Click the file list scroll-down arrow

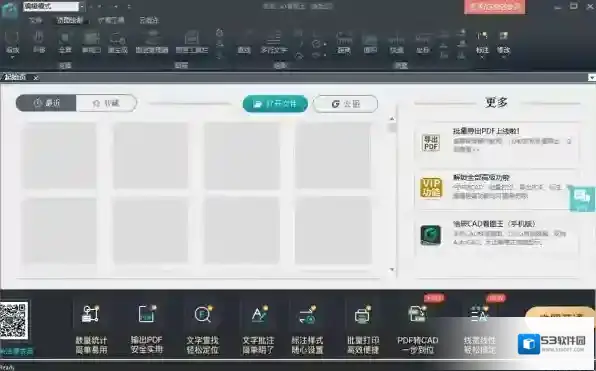coord(392,270)
